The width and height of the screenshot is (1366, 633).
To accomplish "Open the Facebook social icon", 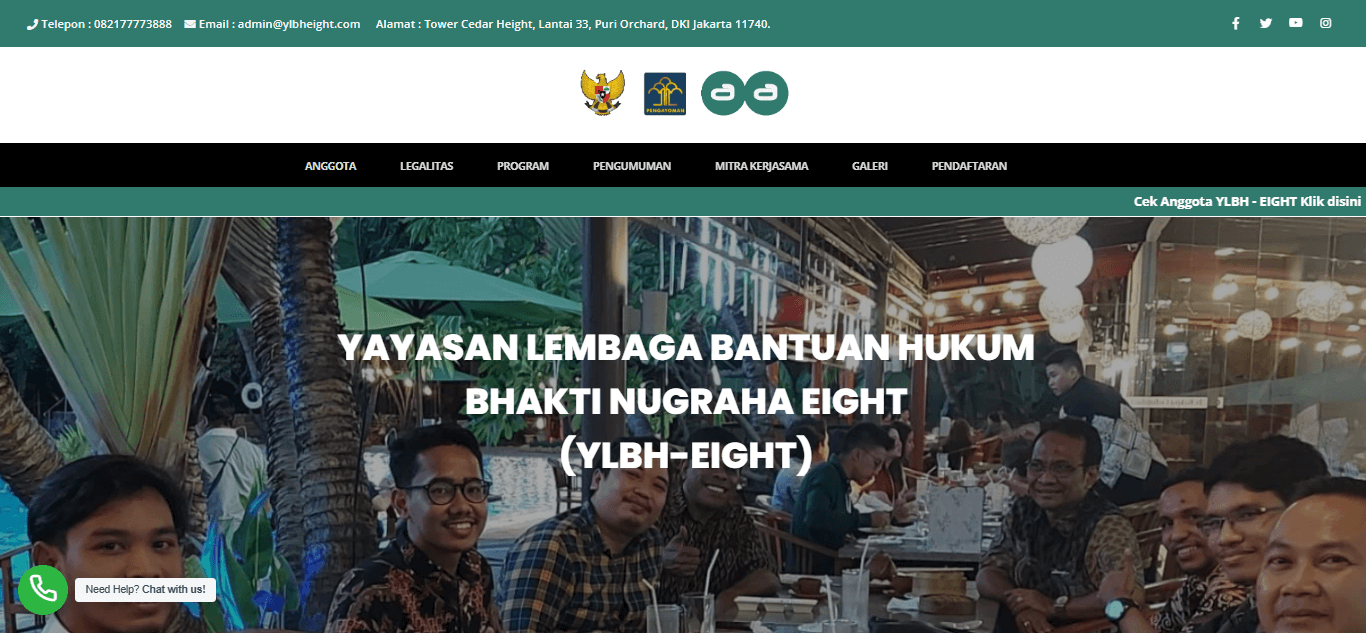I will click(1236, 23).
